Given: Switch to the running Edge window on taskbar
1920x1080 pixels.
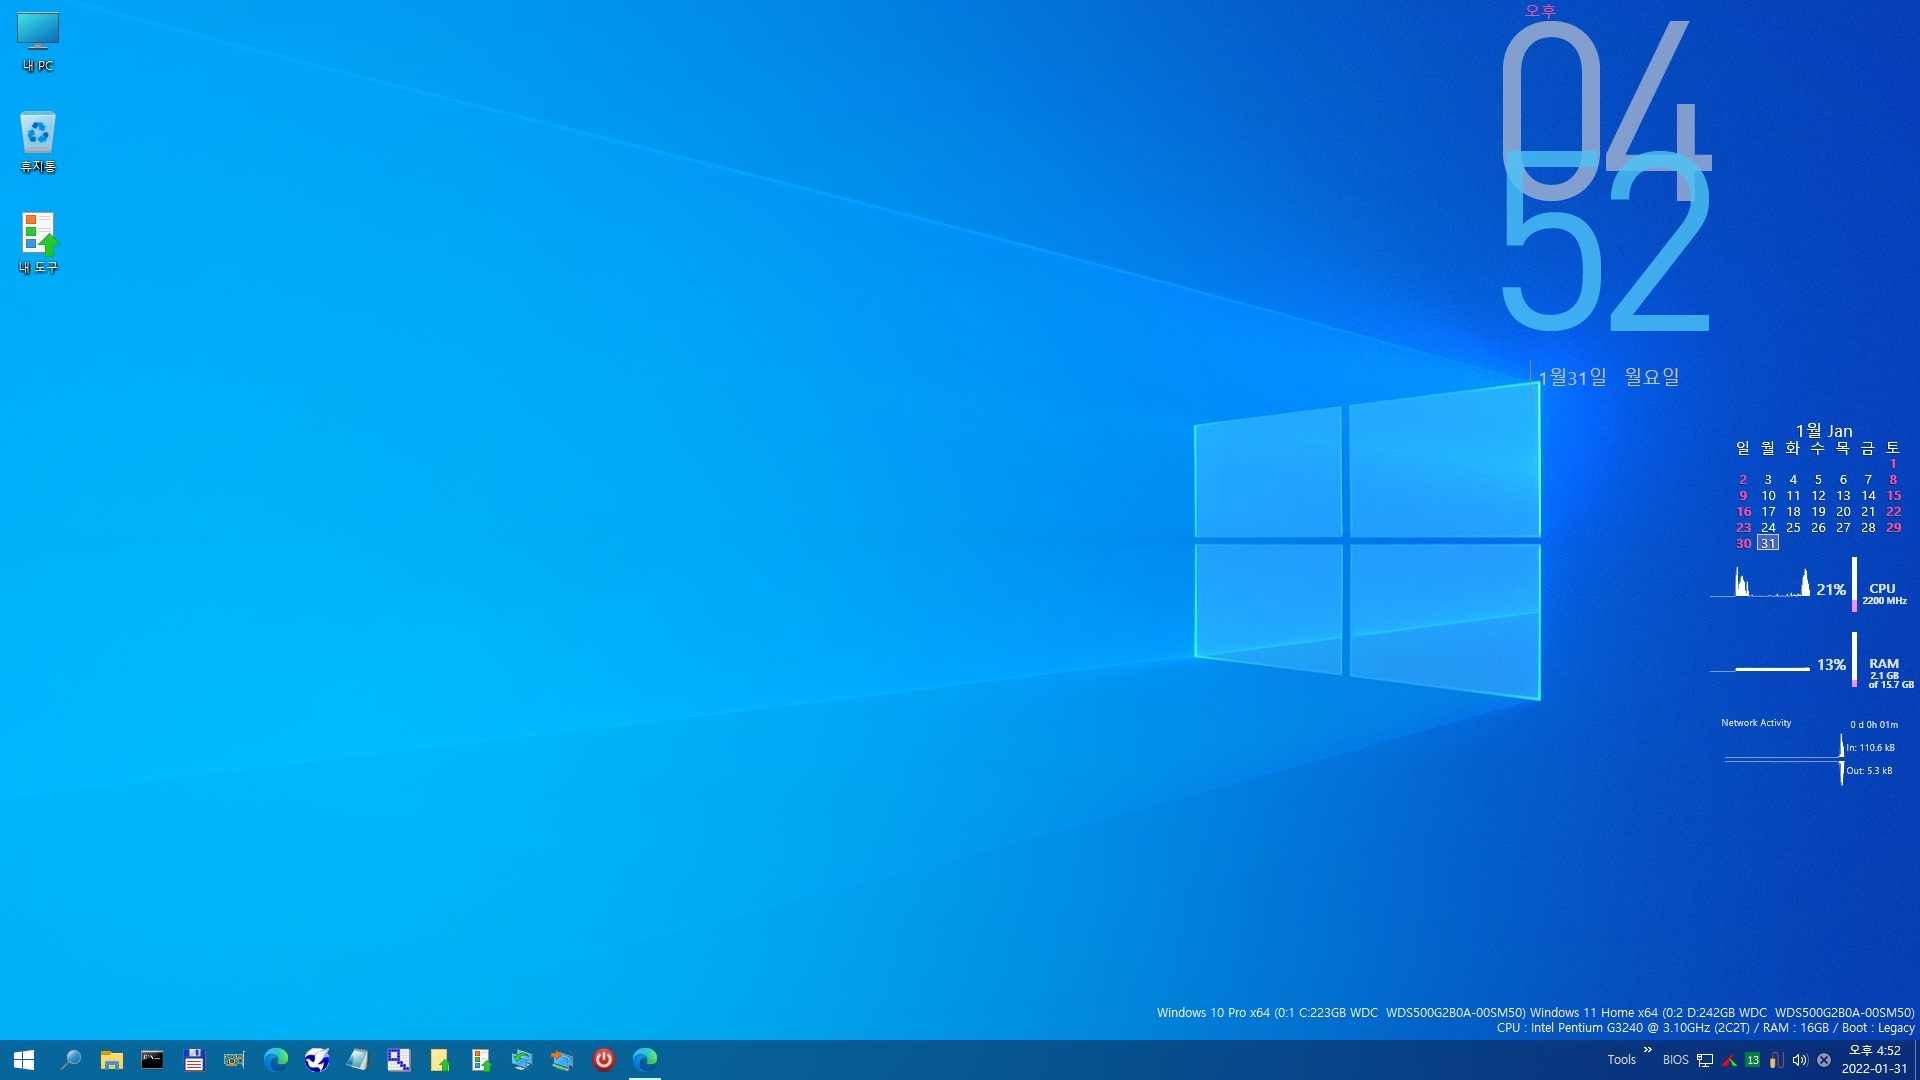Looking at the screenshot, I should coord(645,1060).
